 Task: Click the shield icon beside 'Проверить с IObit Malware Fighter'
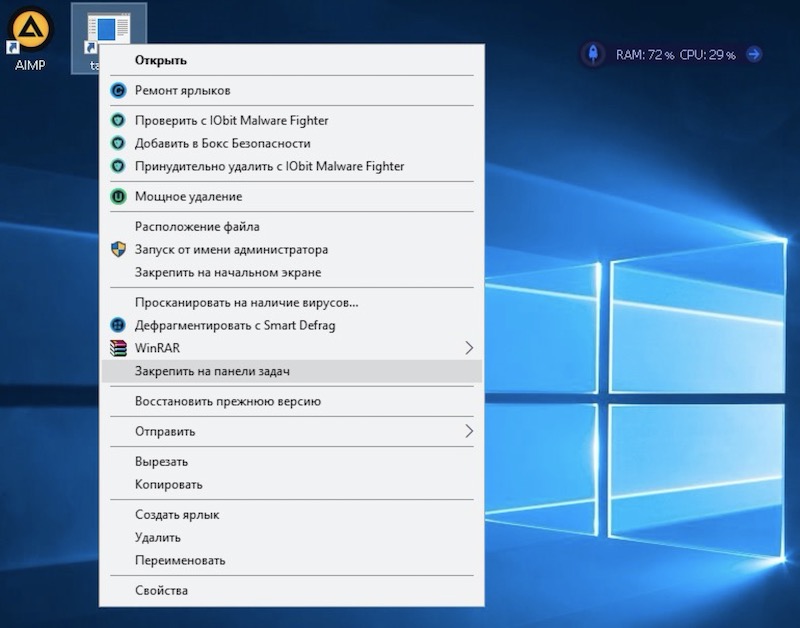point(118,120)
